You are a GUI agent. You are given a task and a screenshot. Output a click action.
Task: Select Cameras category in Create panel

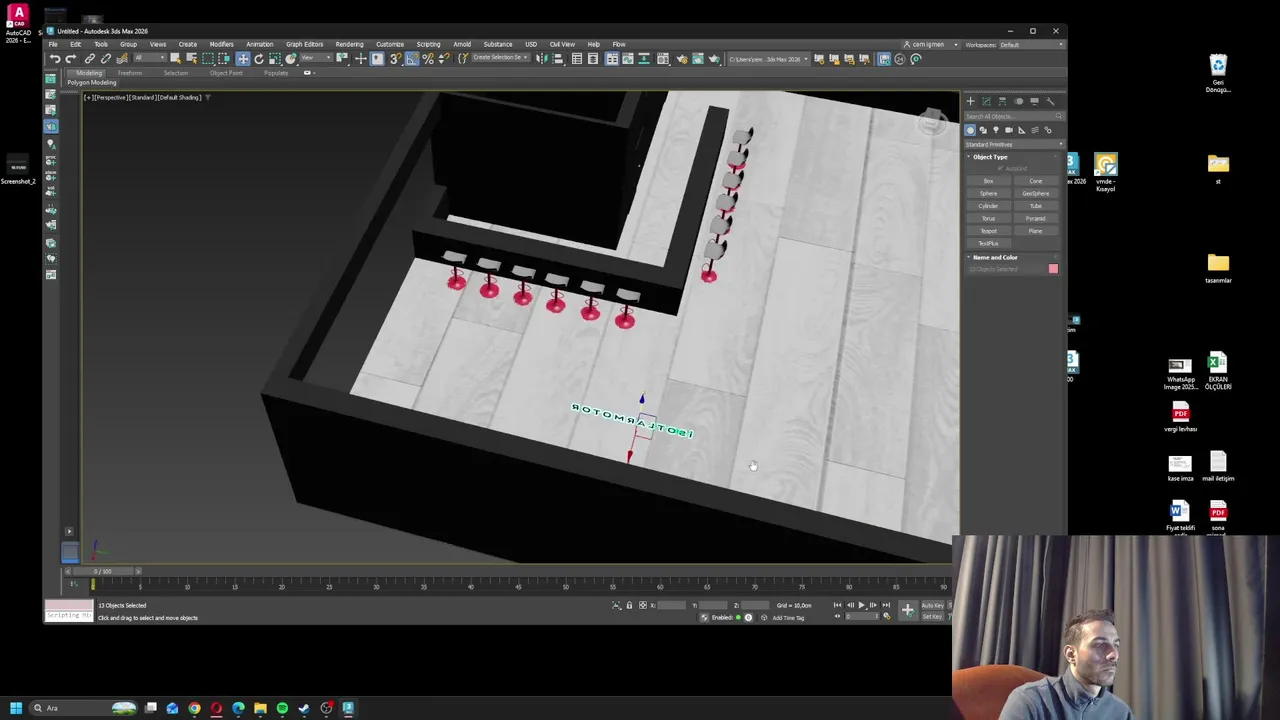click(1009, 130)
